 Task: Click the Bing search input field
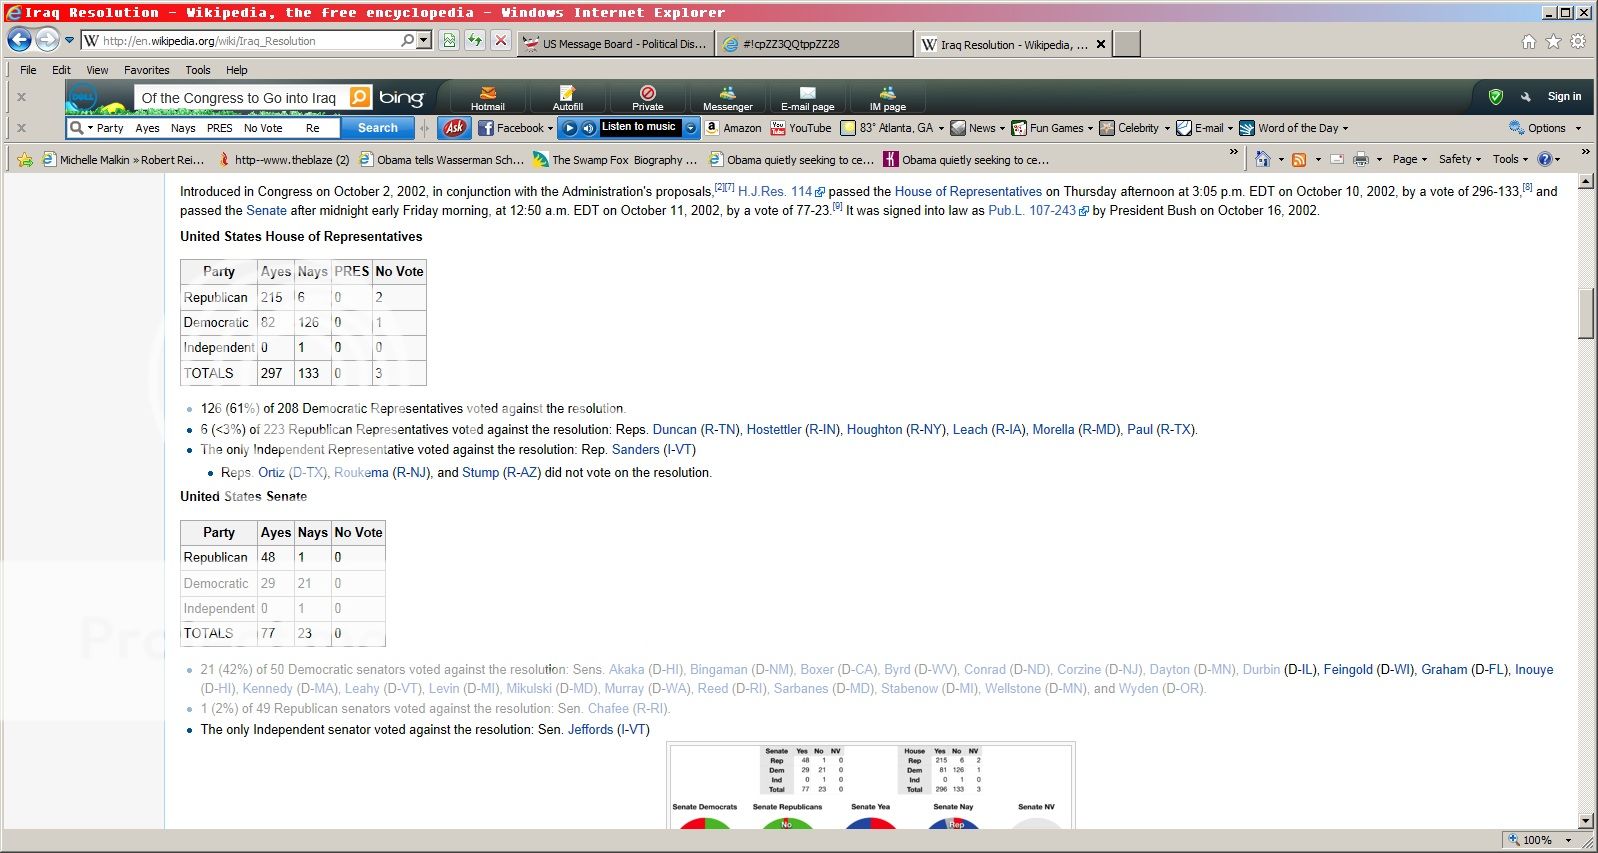[x=240, y=98]
